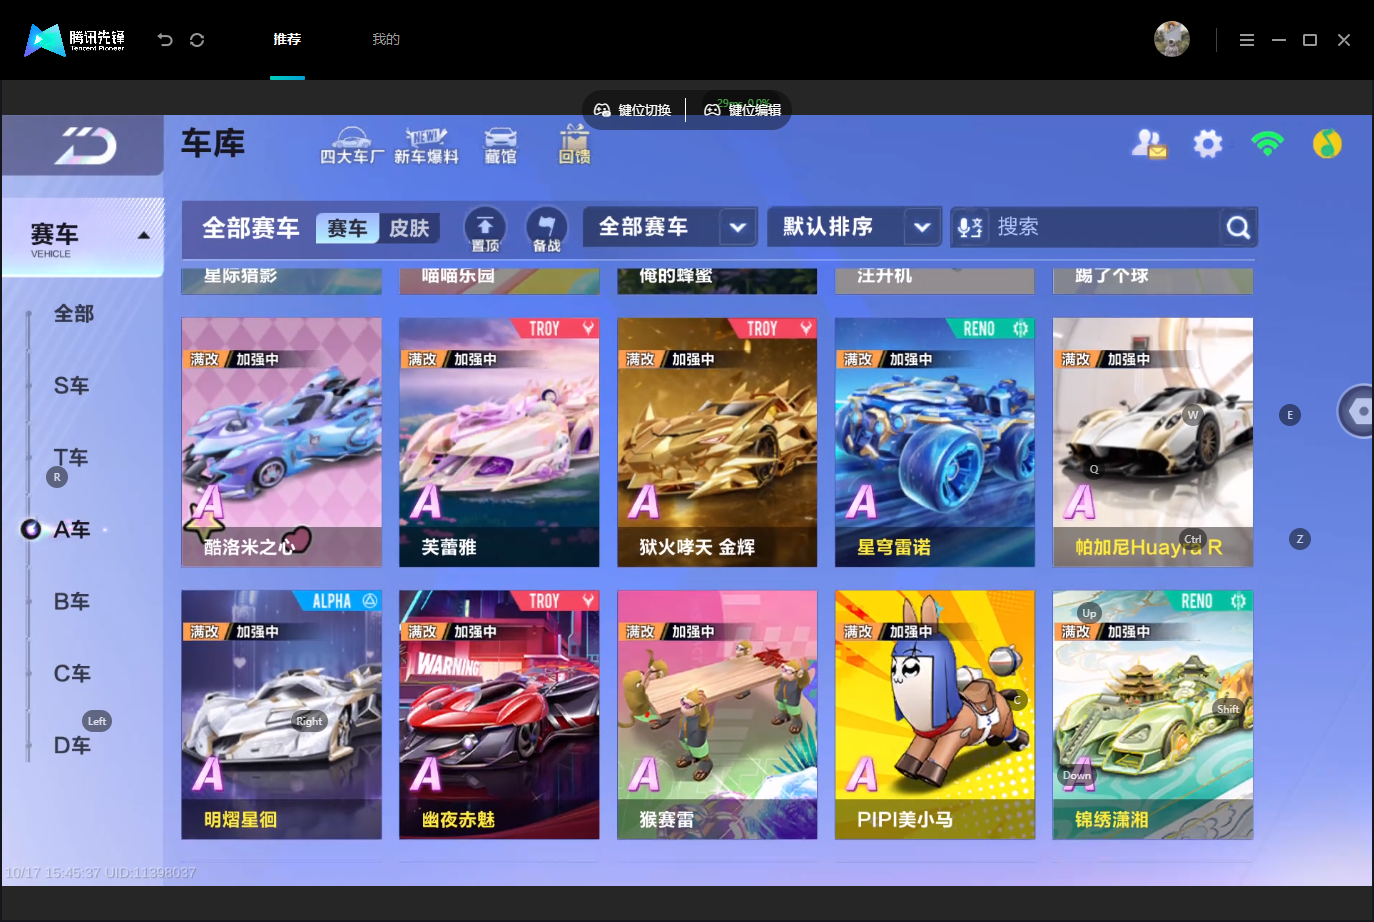Switch to the 我的 tab
This screenshot has height=922, width=1374.
pyautogui.click(x=386, y=39)
